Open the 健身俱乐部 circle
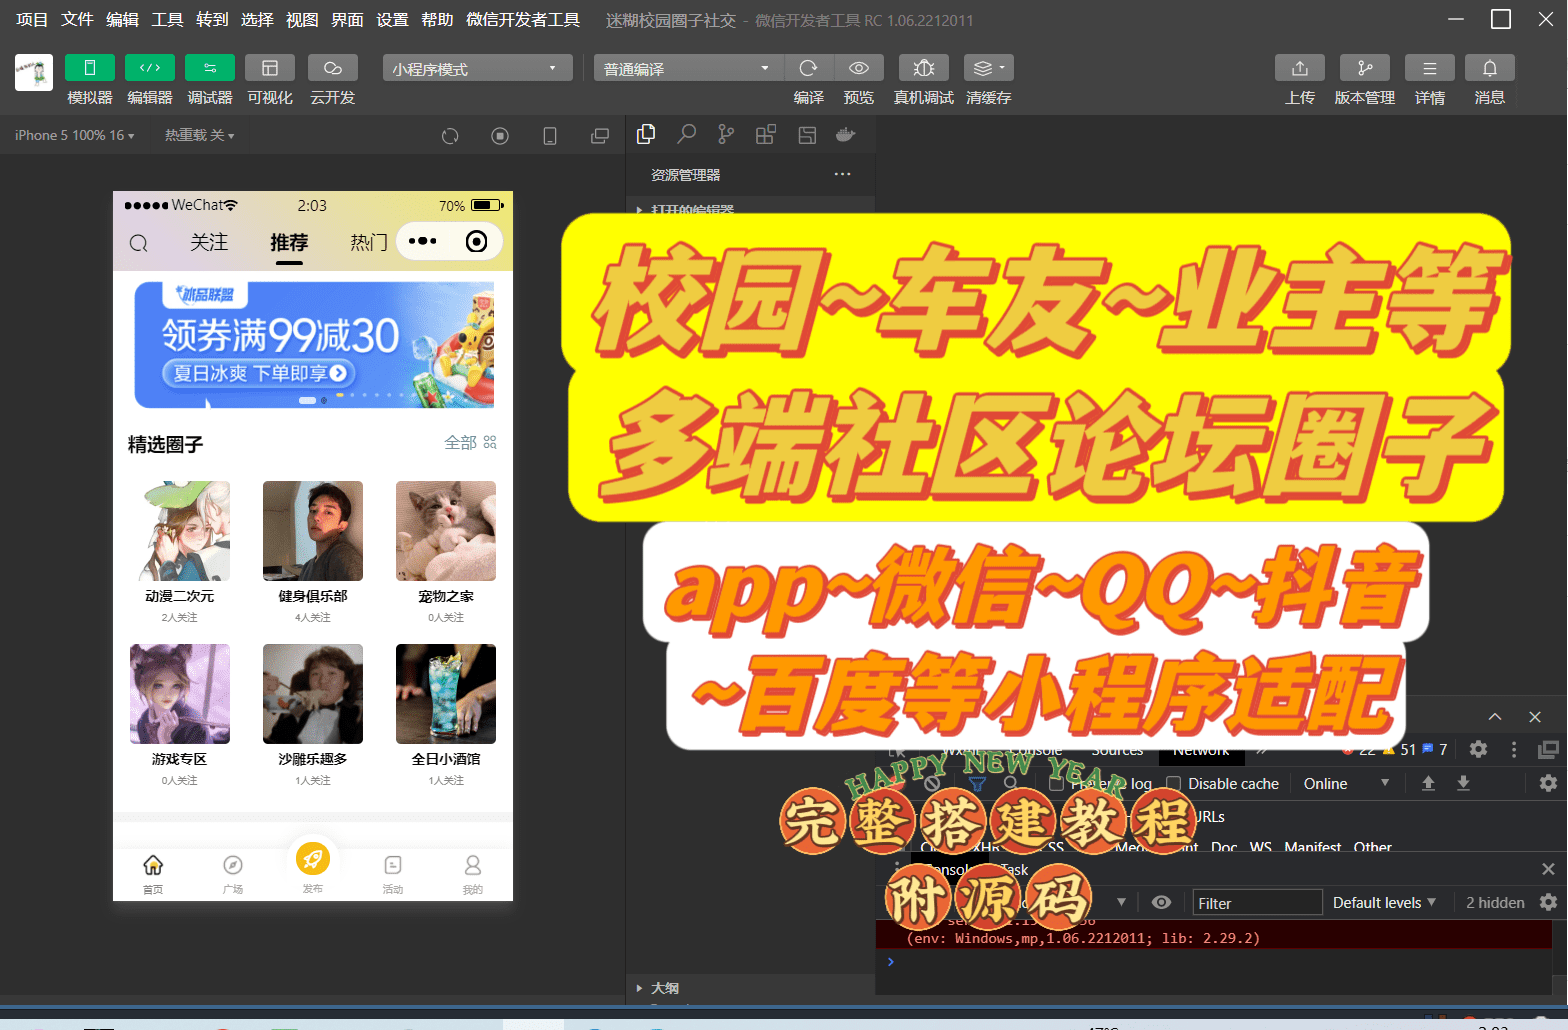 coord(313,553)
